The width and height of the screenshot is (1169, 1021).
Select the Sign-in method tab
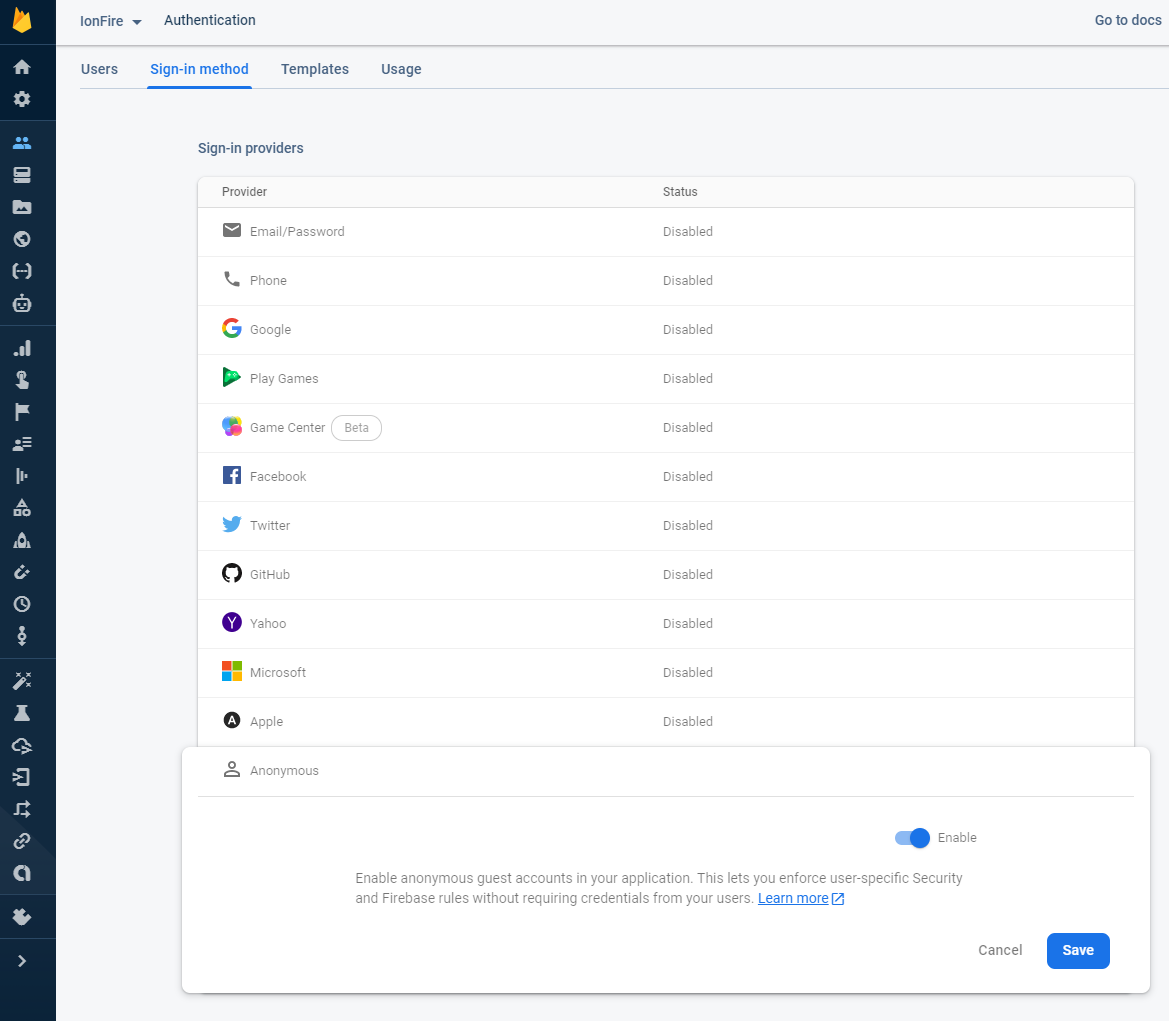point(199,69)
